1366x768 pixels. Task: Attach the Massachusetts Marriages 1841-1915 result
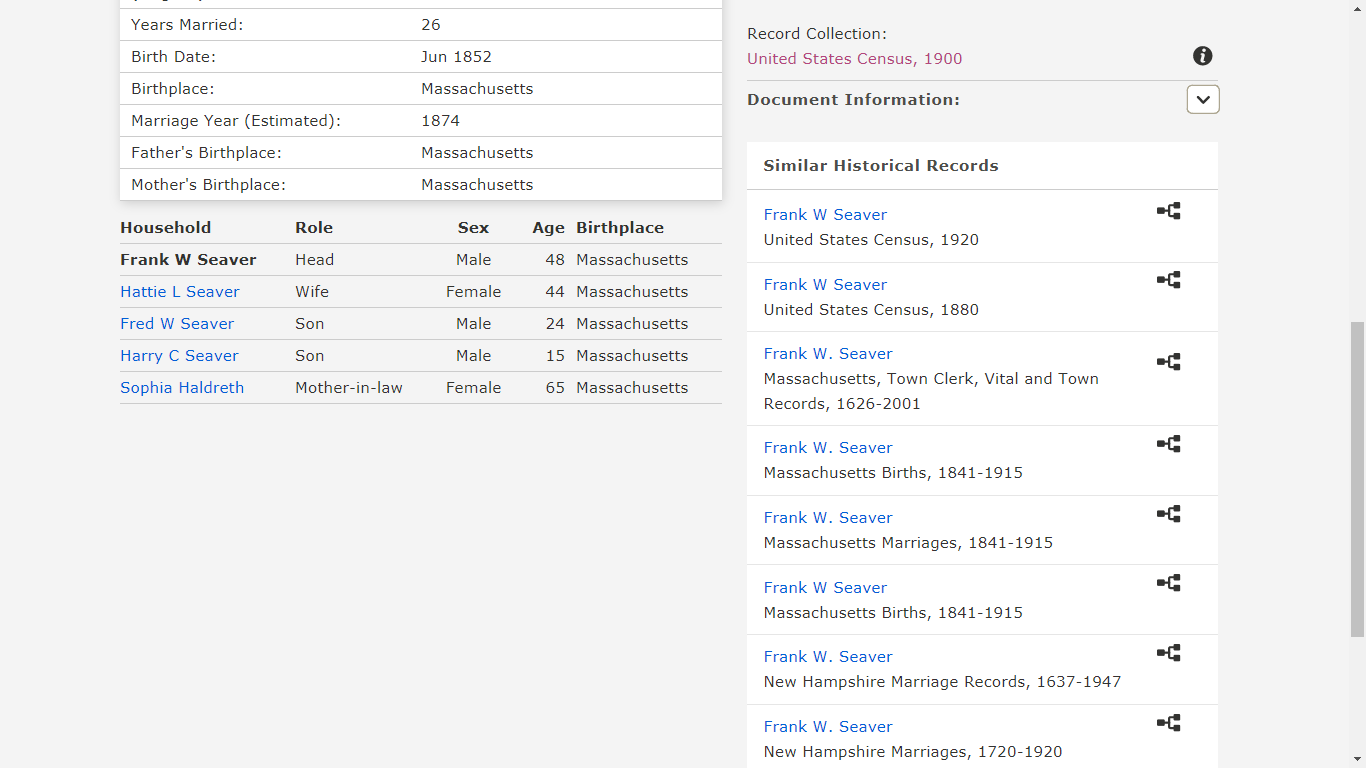1167,513
